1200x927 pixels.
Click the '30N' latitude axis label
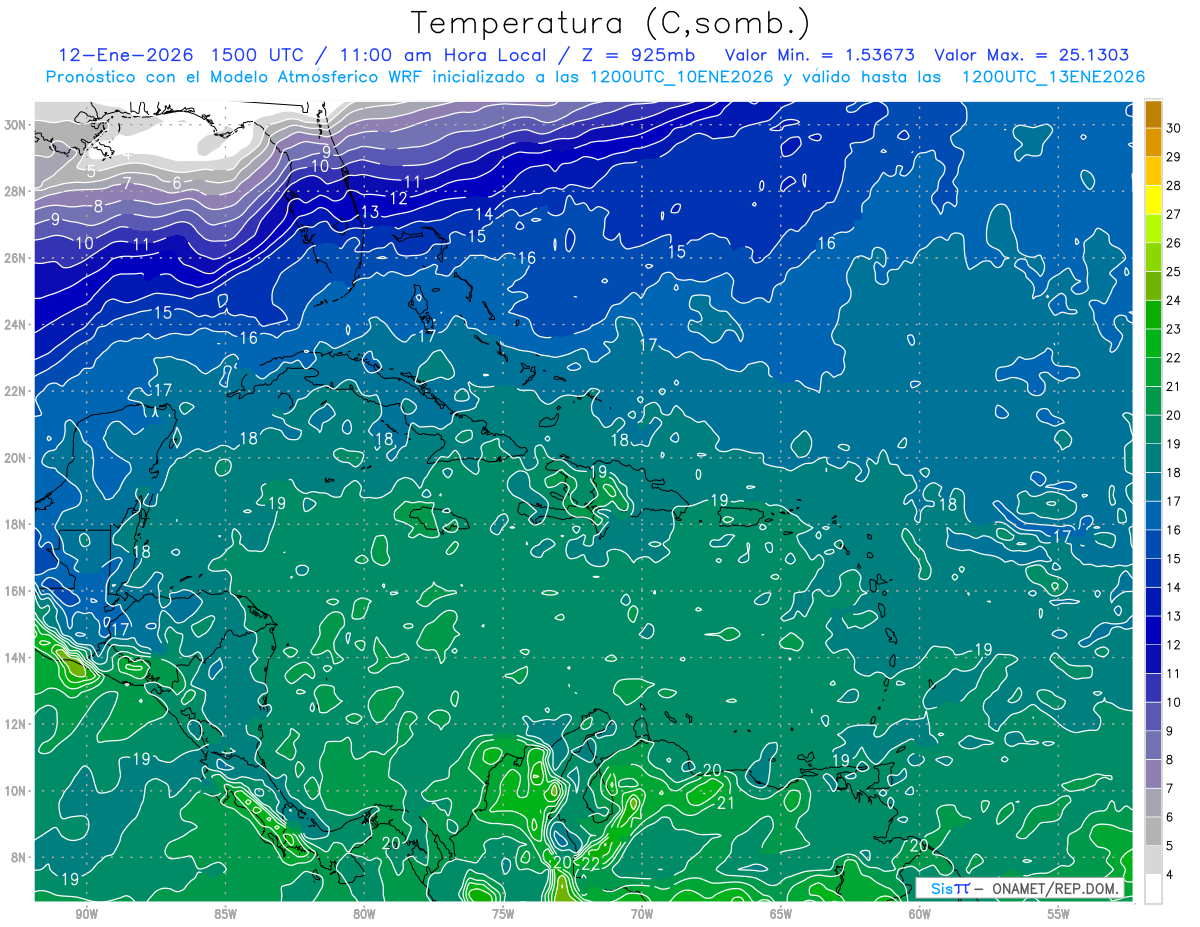coord(15,125)
